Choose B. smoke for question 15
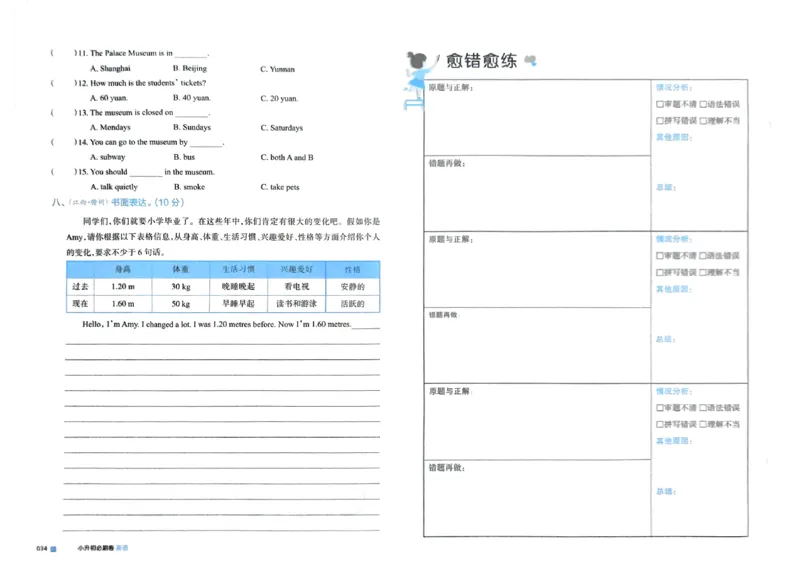Viewport: 800px width, 566px height. 189,187
